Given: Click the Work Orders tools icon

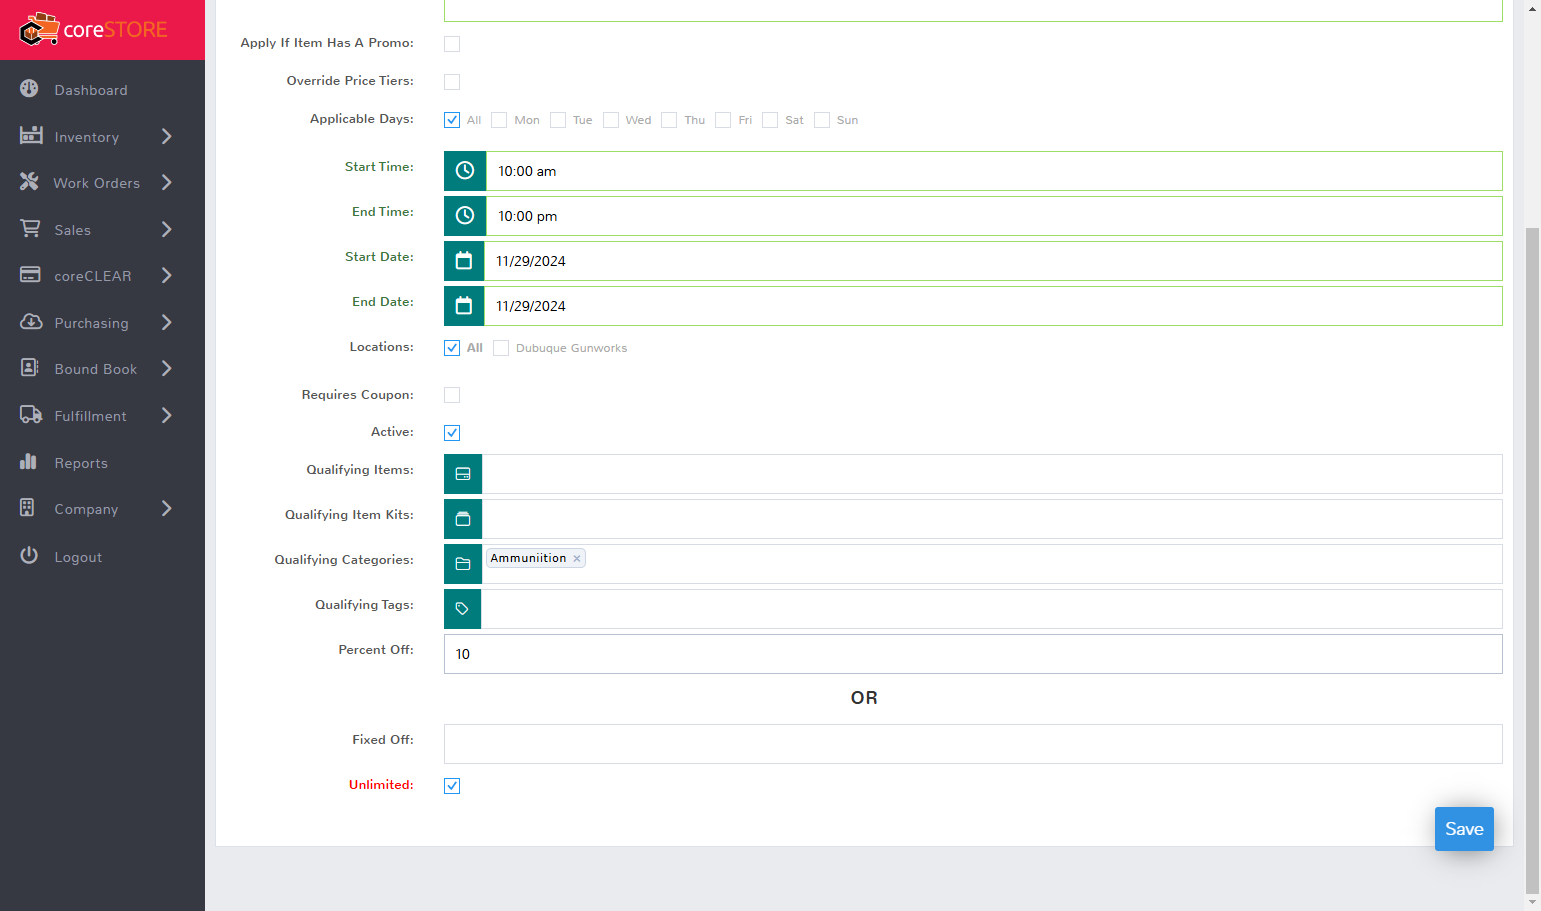Looking at the screenshot, I should point(29,182).
